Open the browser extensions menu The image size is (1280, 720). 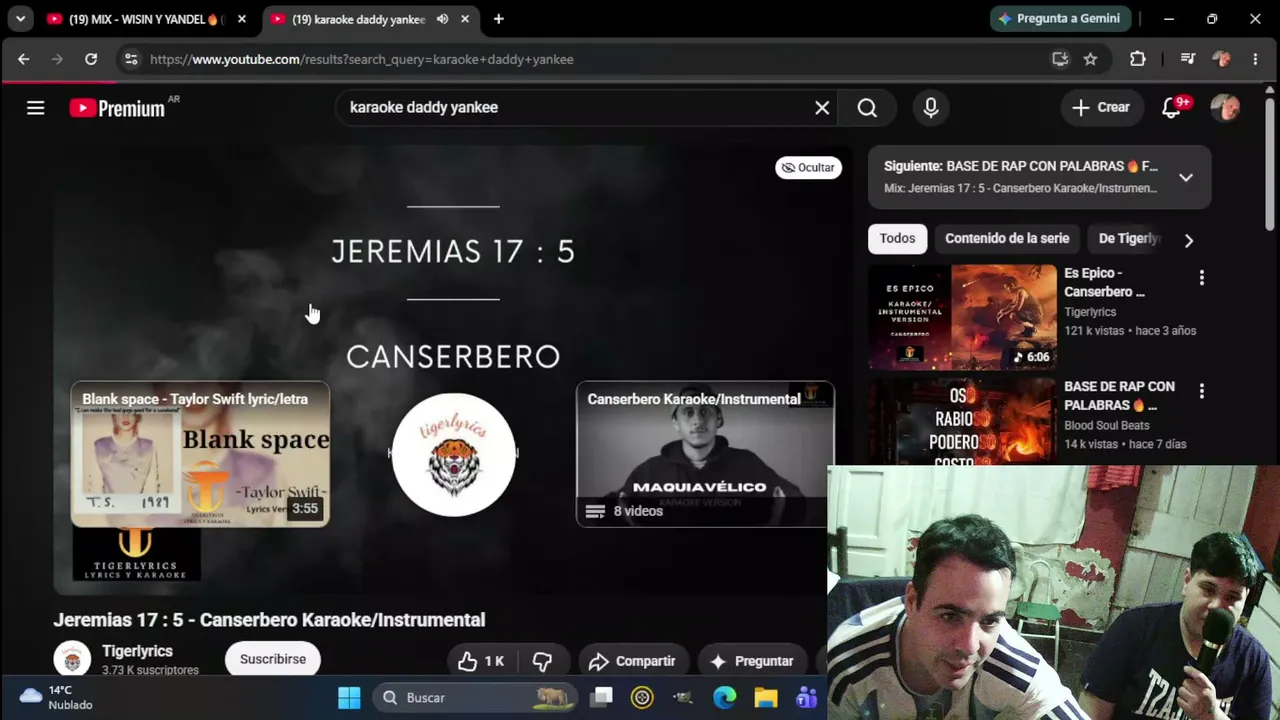(x=1138, y=59)
